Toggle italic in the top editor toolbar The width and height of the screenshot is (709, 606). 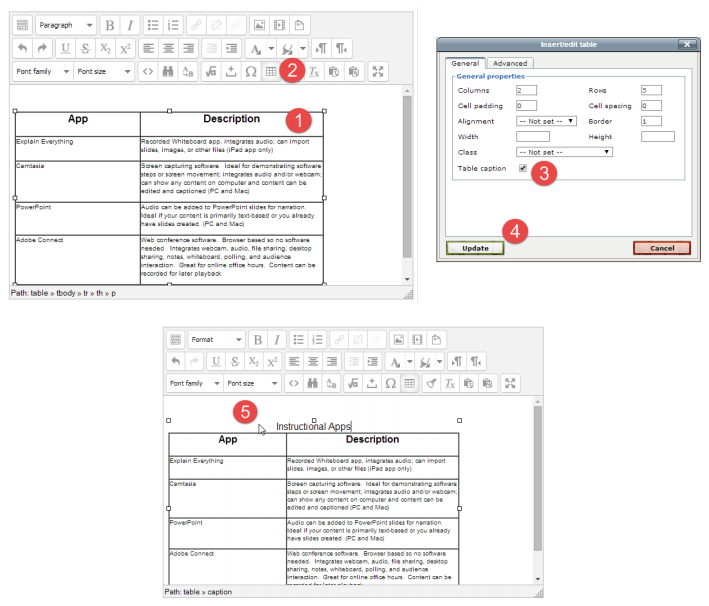(130, 25)
